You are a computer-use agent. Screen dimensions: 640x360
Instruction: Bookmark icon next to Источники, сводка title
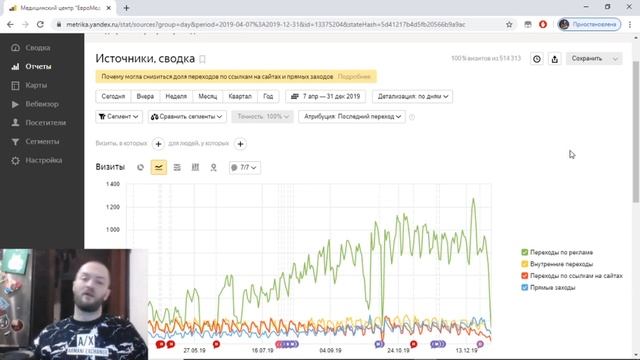[202, 59]
